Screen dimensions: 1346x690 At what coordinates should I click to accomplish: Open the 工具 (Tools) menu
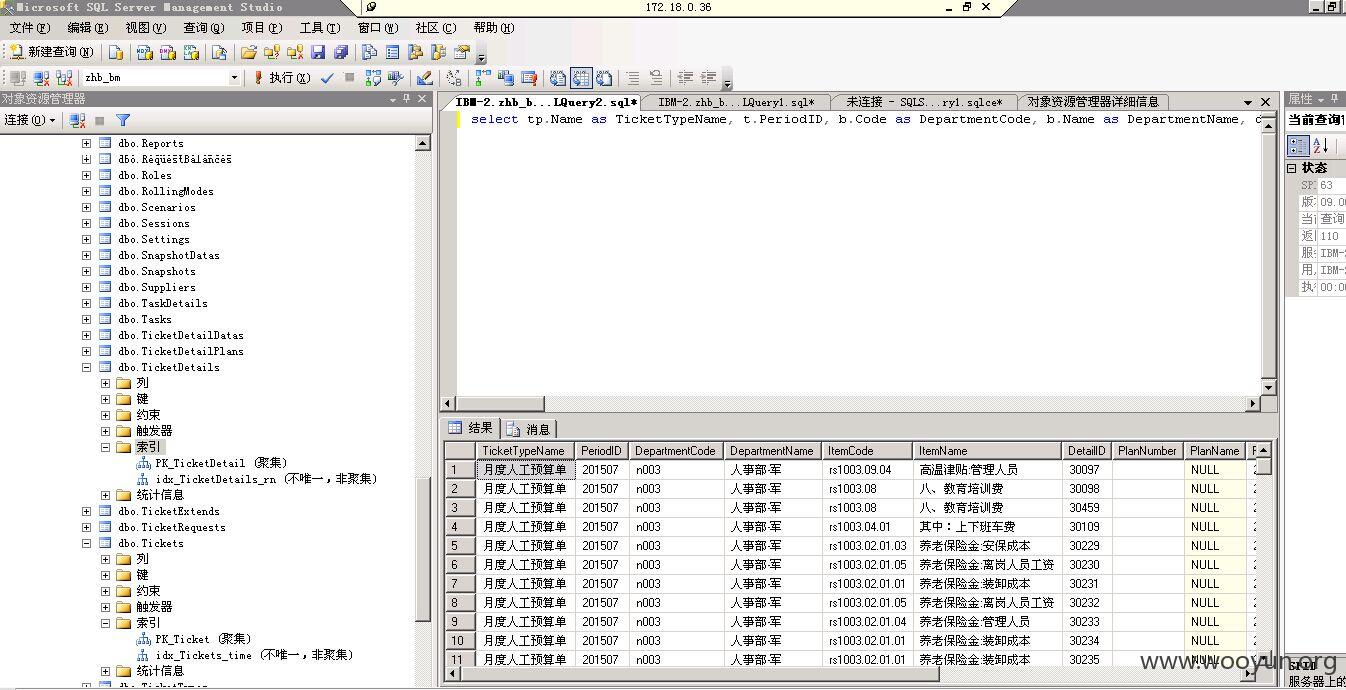pos(319,27)
